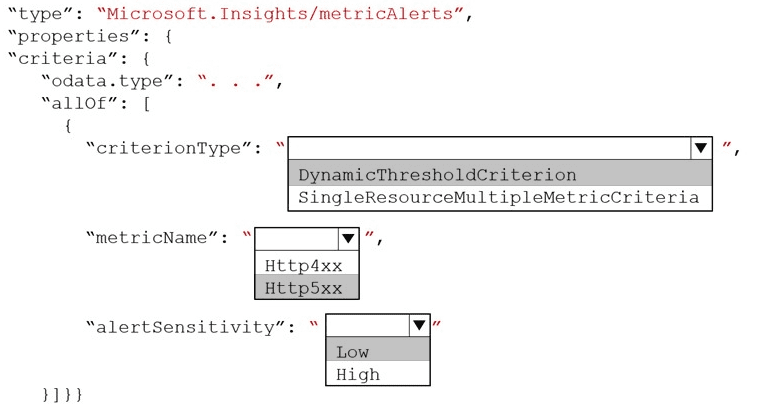Pick the Http5xx metric option

point(307,287)
